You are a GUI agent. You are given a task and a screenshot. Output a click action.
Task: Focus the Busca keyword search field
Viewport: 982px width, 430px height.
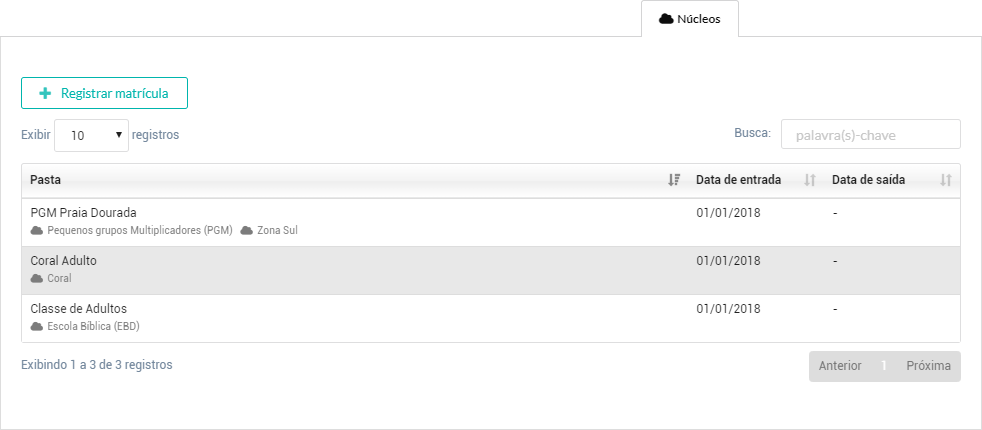pos(871,135)
